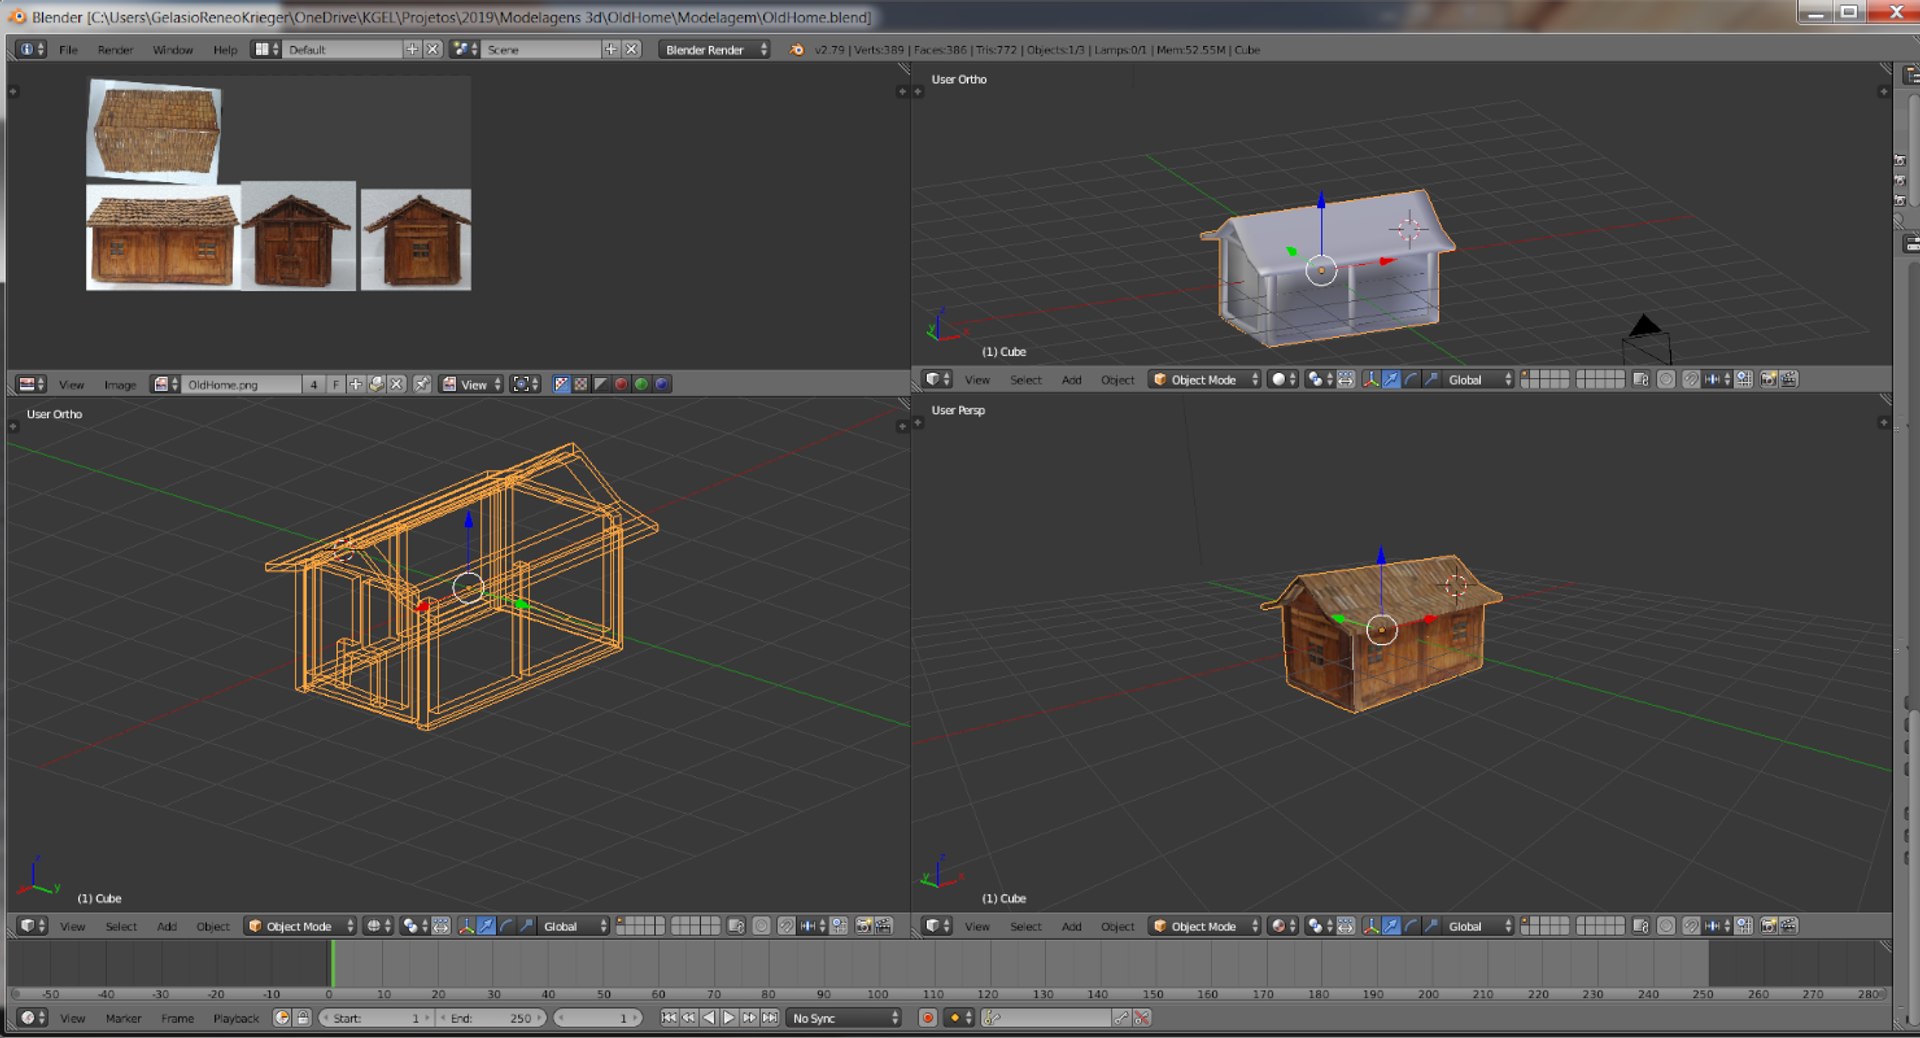Open Object menu in bottom-left viewport

pos(213,927)
